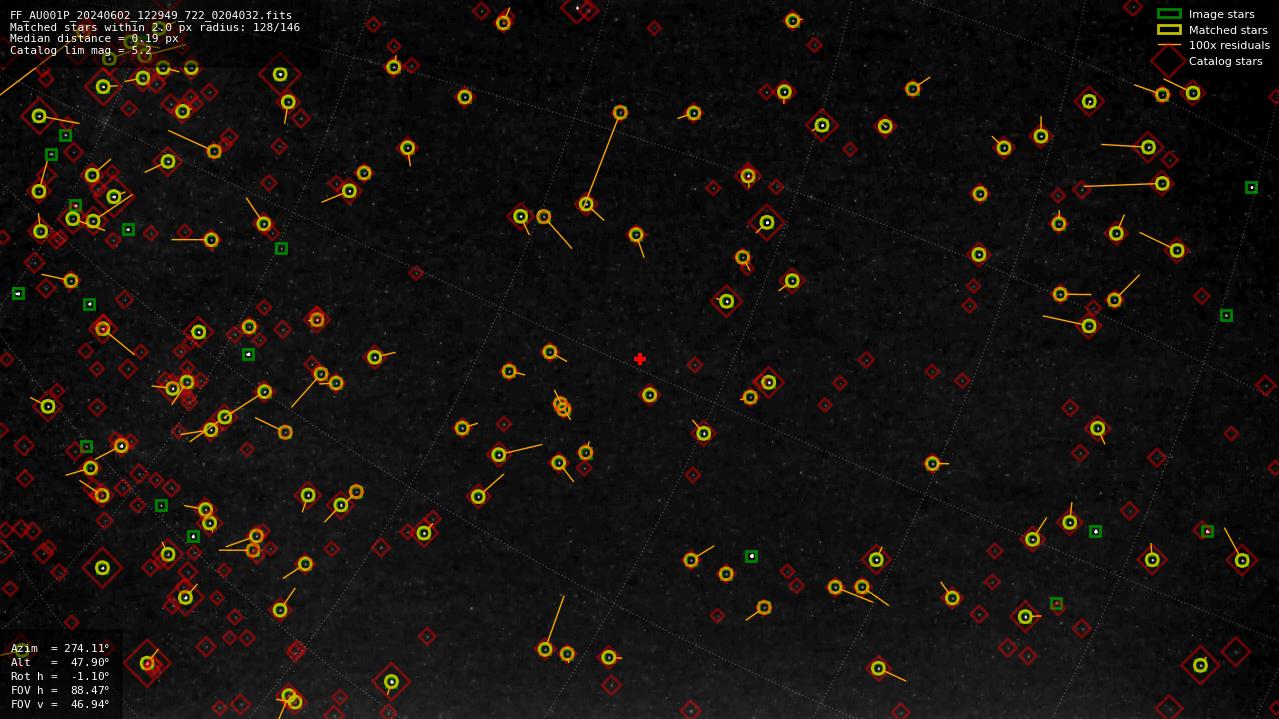The width and height of the screenshot is (1279, 719).
Task: Click the yellow Matched stars legend square
Action: pos(1169,30)
